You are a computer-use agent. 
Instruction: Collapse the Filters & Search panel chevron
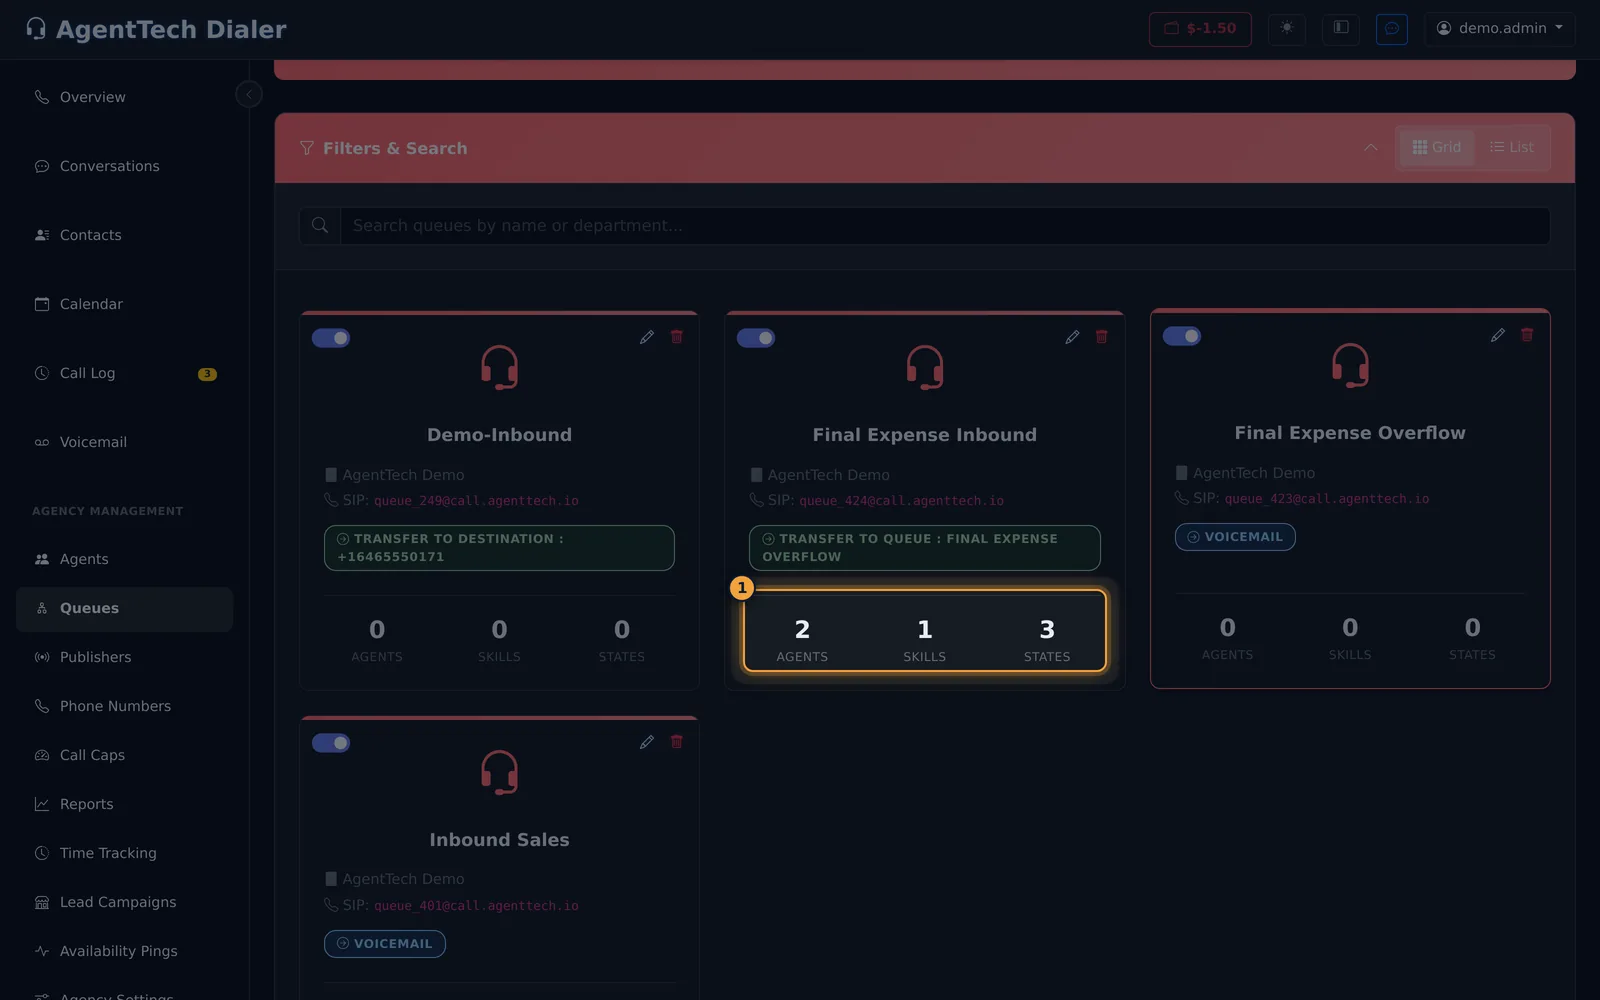1371,148
